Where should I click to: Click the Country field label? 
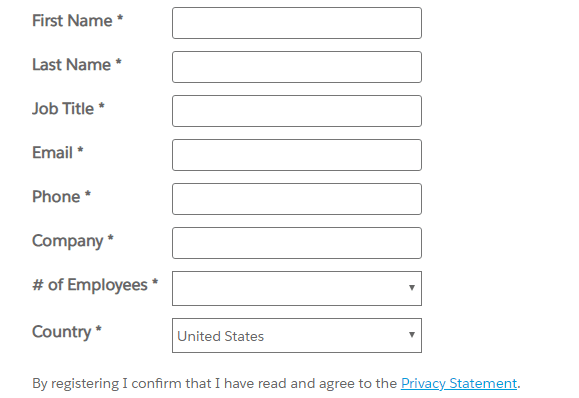click(67, 332)
